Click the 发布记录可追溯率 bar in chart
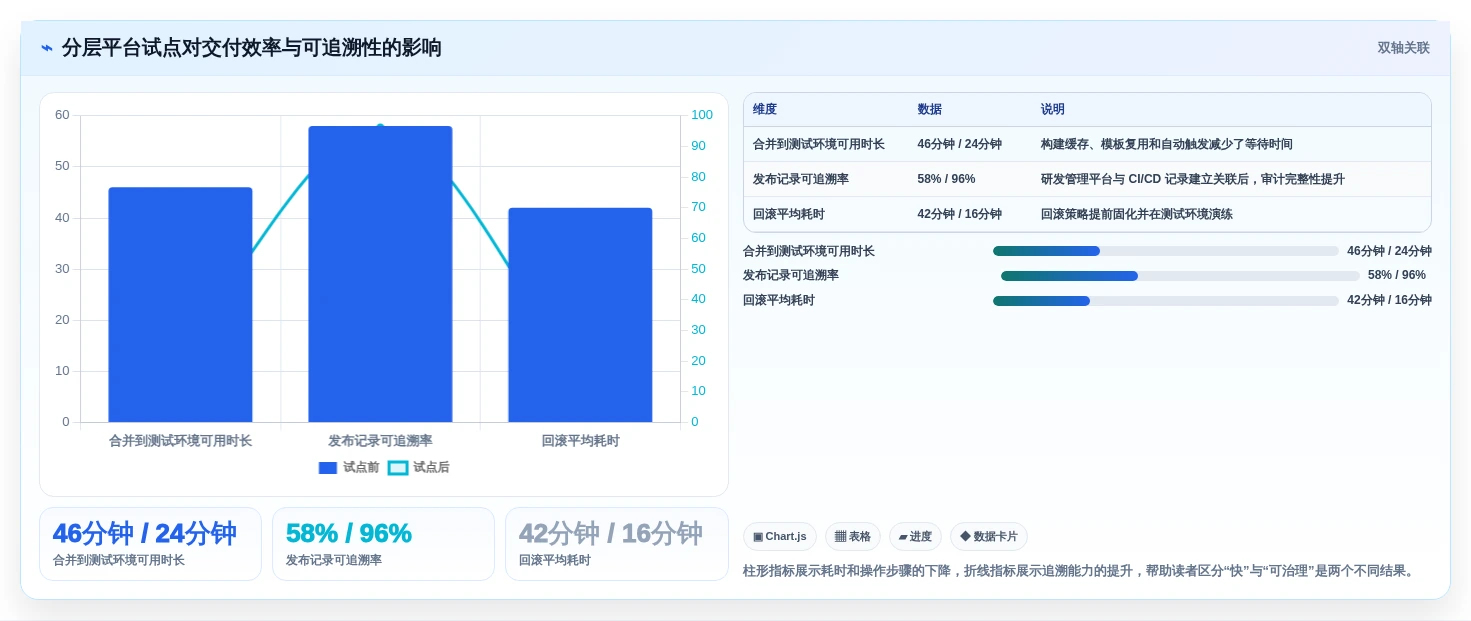The width and height of the screenshot is (1471, 621). (x=380, y=274)
